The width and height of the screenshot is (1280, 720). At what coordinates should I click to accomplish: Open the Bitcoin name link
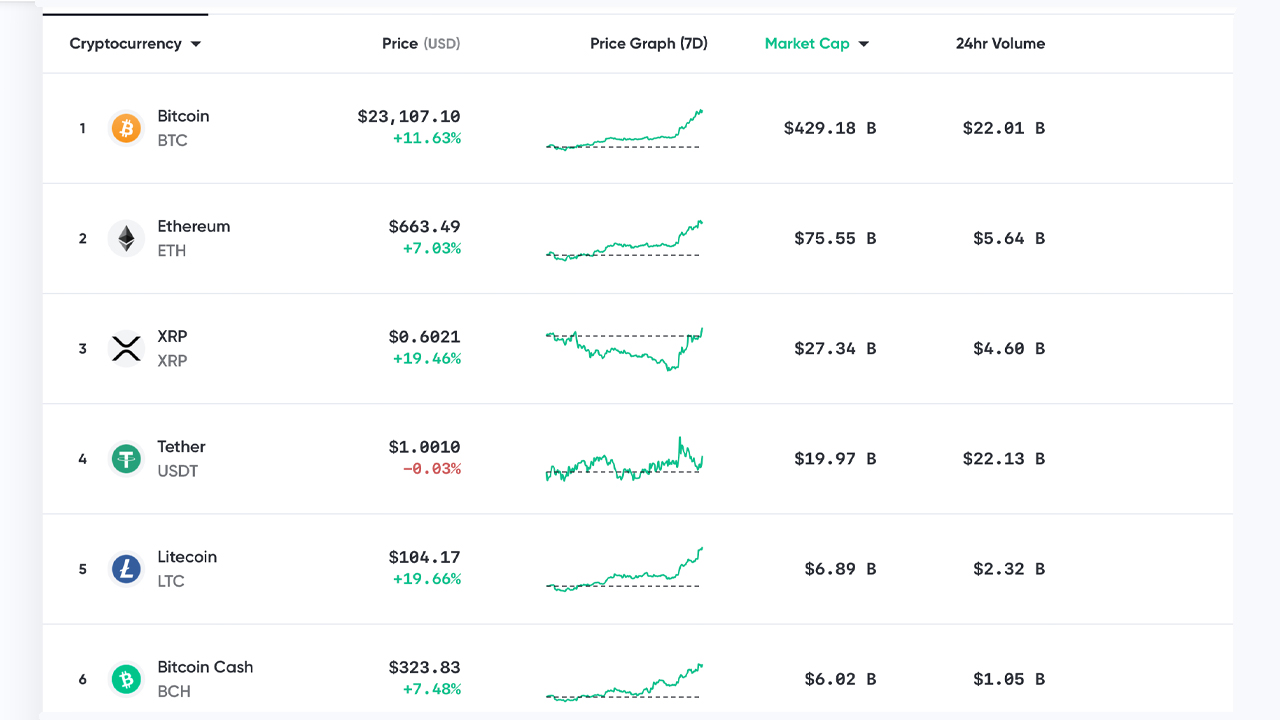click(183, 116)
